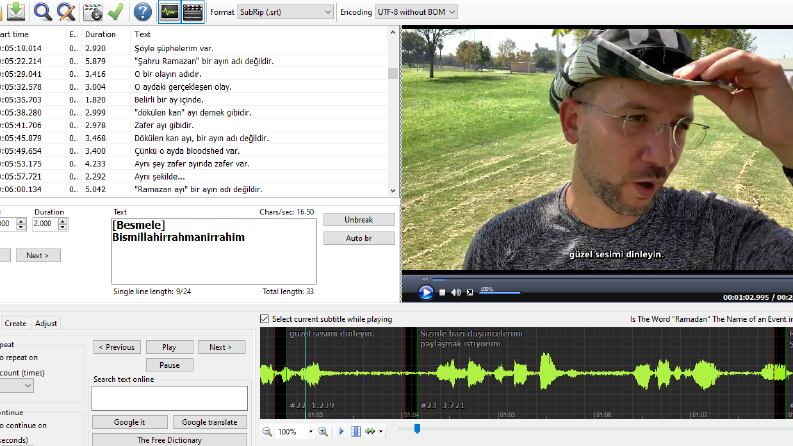This screenshot has height=446, width=793.
Task: Click the Text column header
Action: pyautogui.click(x=258, y=34)
